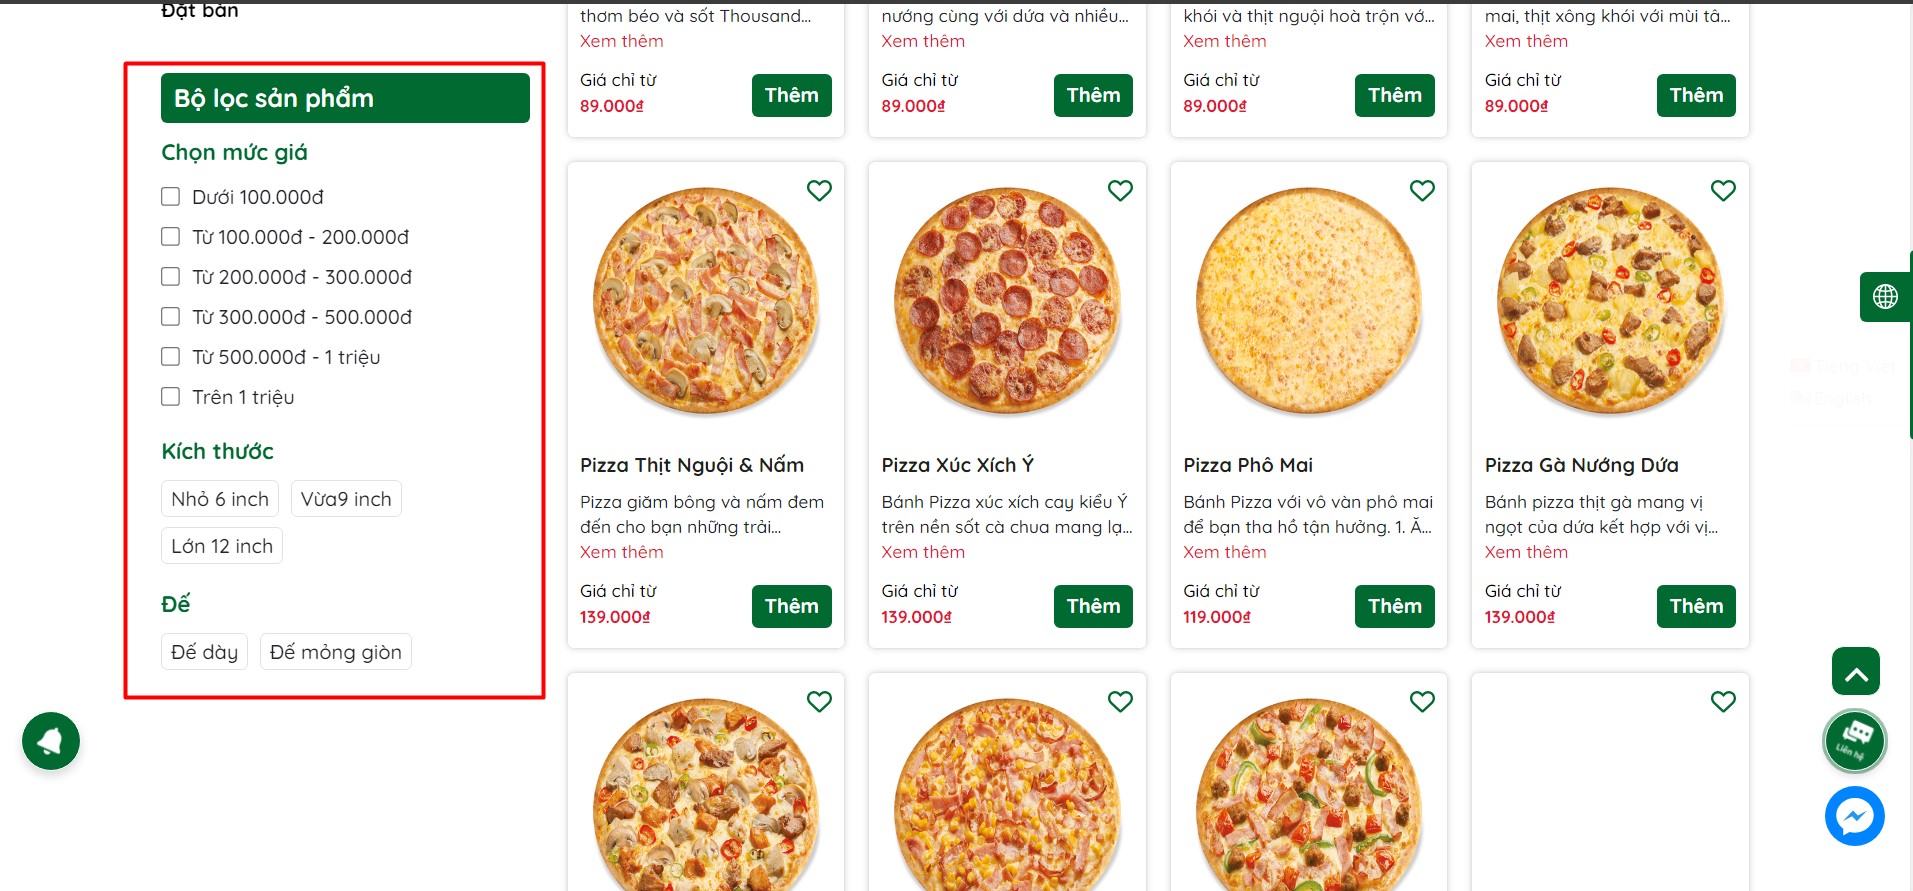Click the notification bell icon
This screenshot has width=1913, height=891.
(51, 741)
